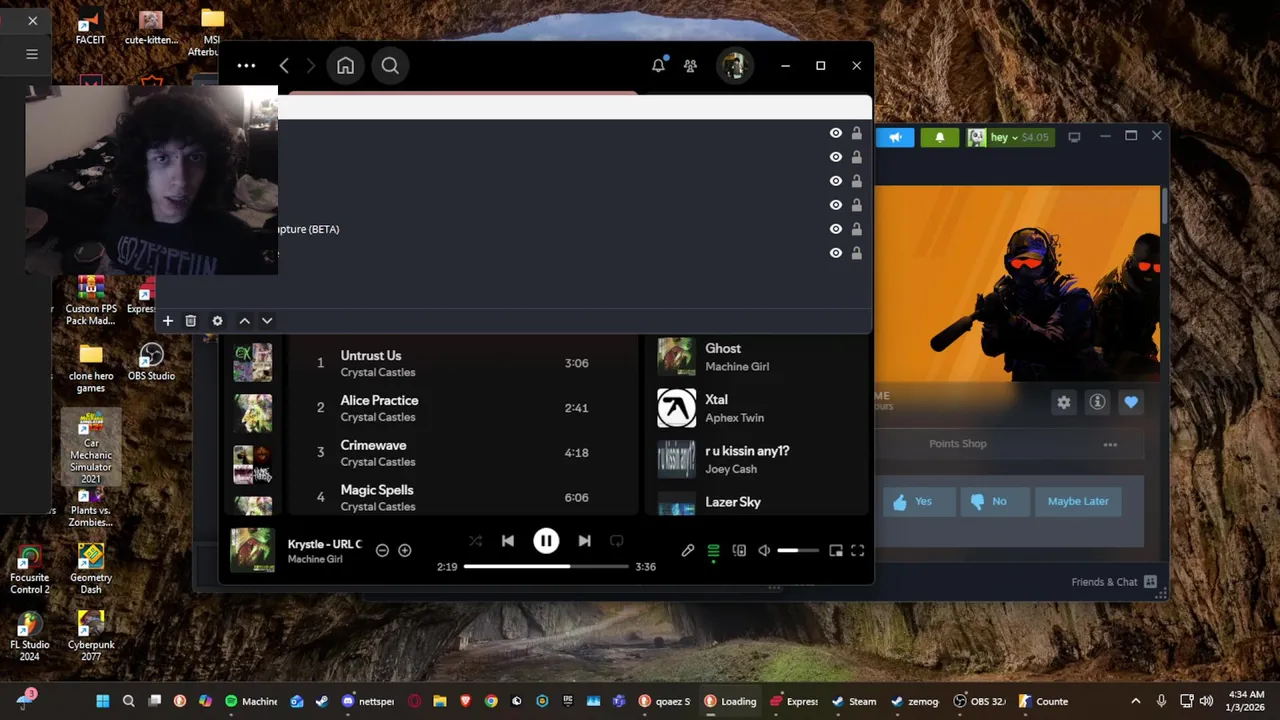Play track 3 Crimewave
Image resolution: width=1280 pixels, height=720 pixels.
(463, 453)
